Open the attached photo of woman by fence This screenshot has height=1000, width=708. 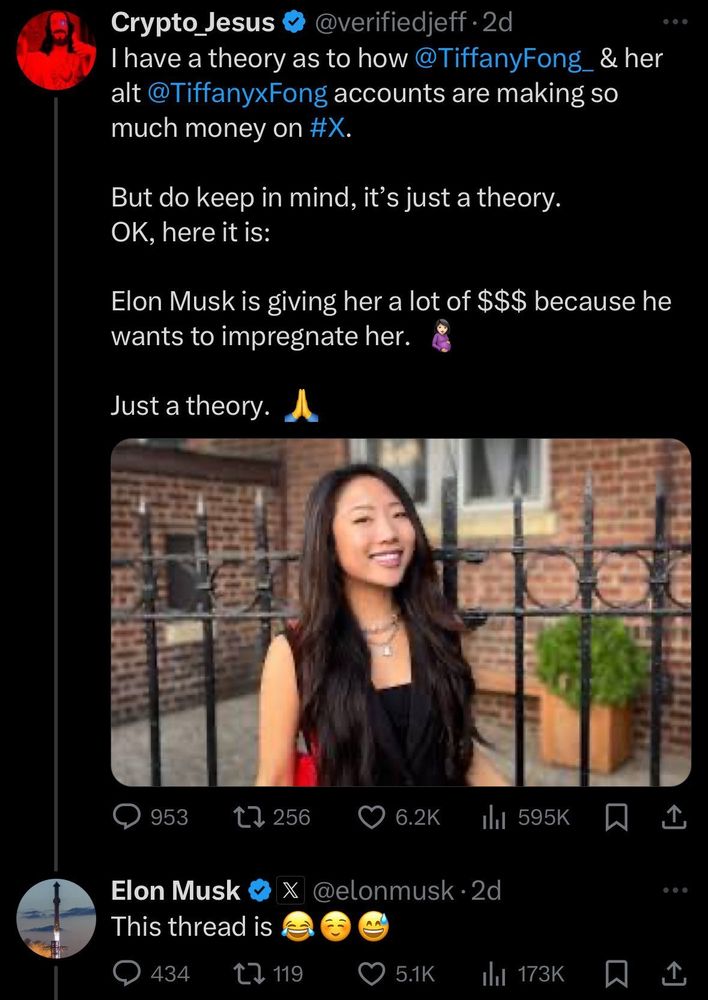click(401, 612)
